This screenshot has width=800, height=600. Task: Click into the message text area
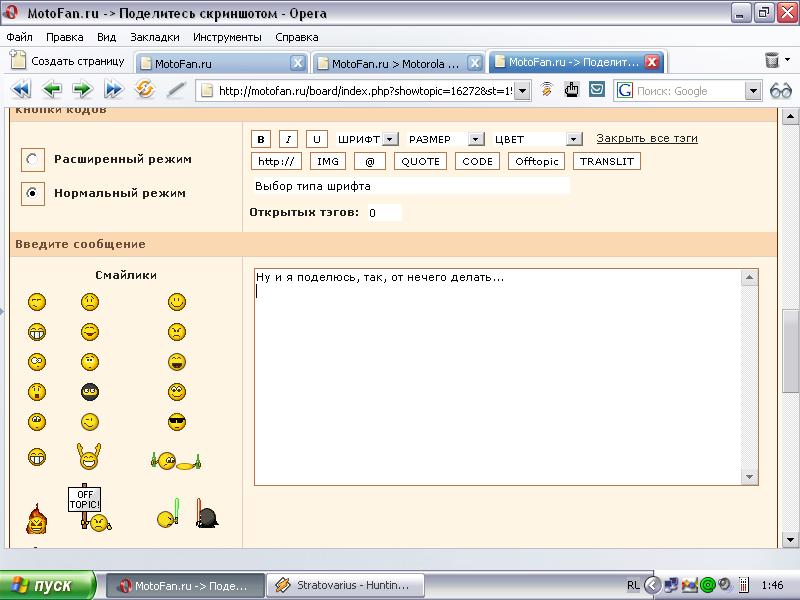(498, 377)
